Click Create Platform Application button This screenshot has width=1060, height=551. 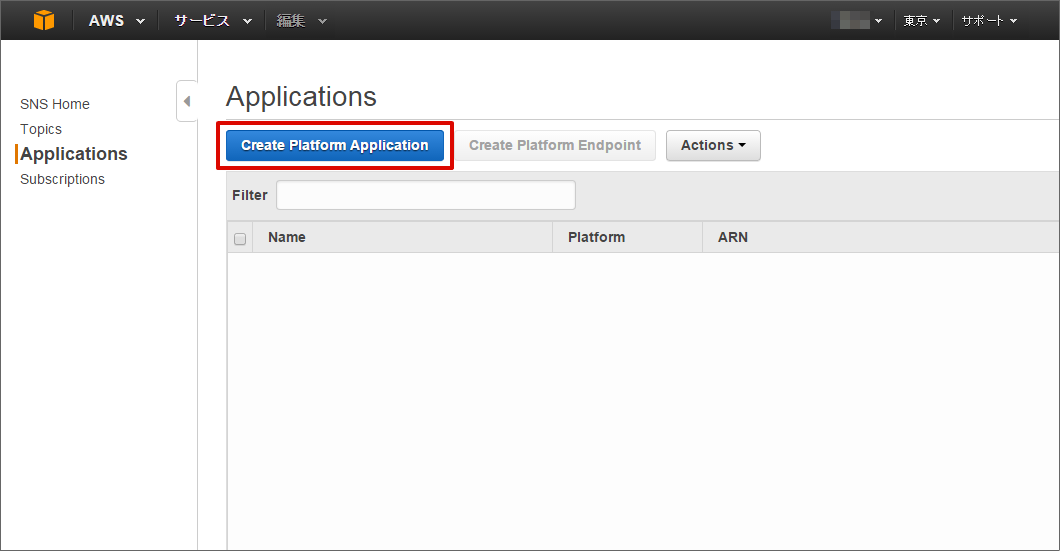[335, 145]
